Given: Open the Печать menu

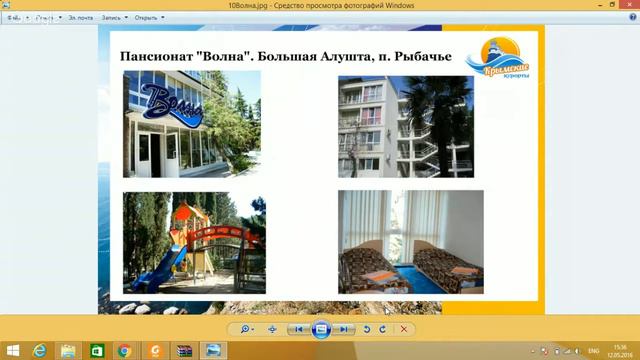Looking at the screenshot, I should pos(49,18).
